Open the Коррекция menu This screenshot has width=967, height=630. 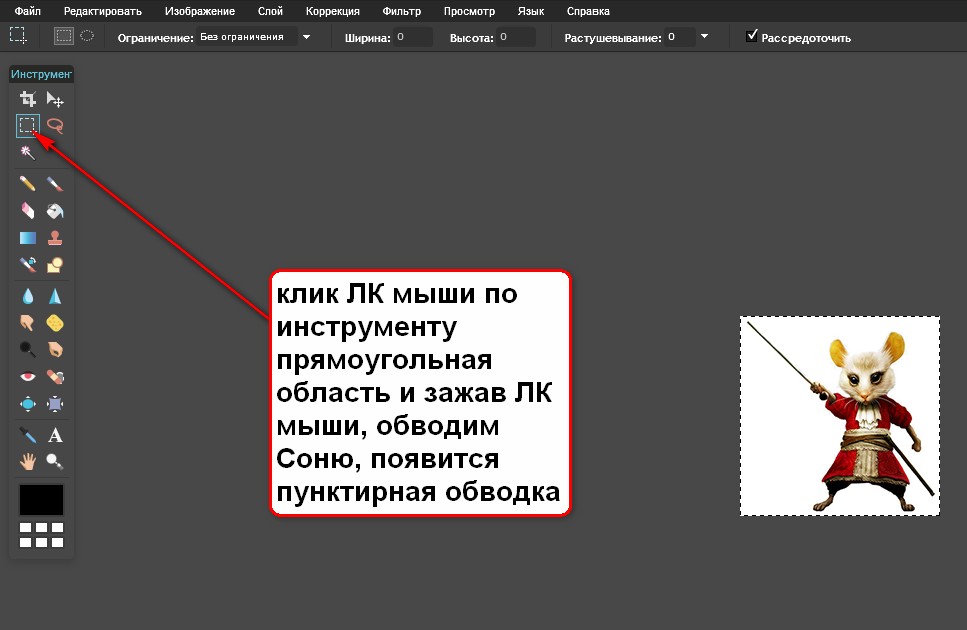coord(335,12)
